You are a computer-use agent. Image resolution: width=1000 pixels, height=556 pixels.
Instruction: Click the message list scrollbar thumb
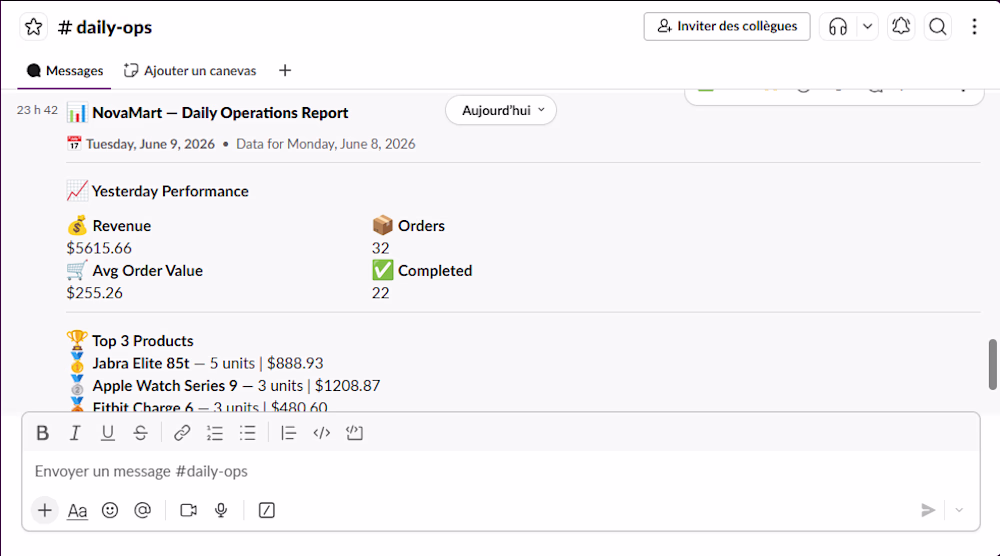coord(992,364)
